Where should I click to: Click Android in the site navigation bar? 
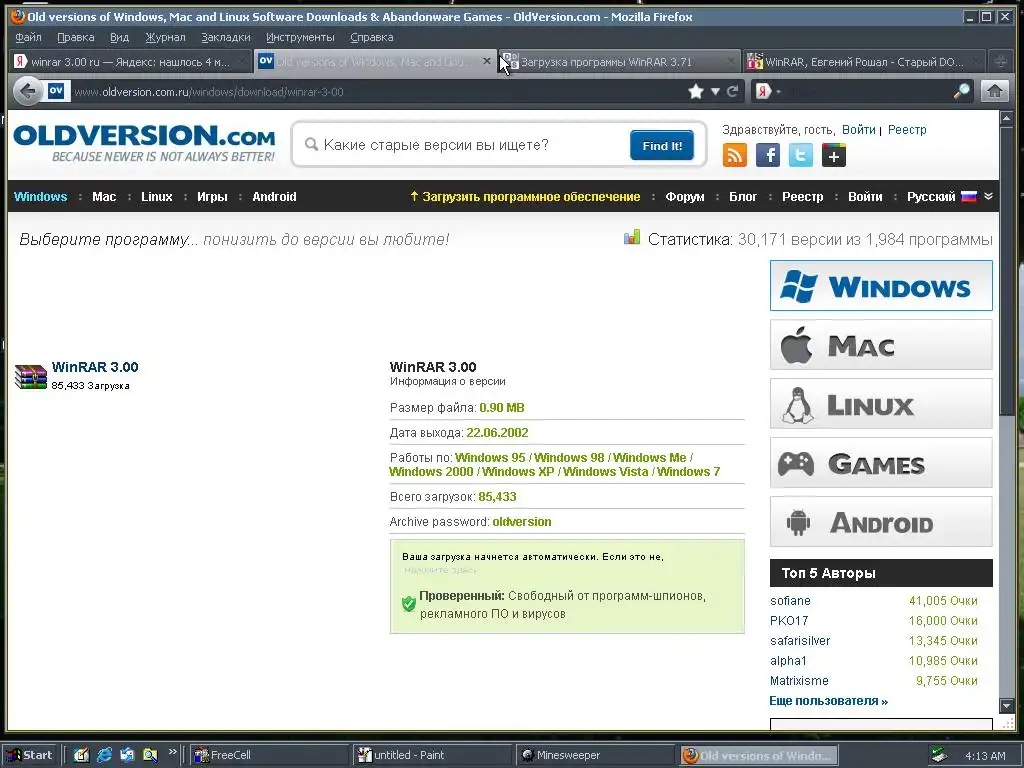click(274, 197)
